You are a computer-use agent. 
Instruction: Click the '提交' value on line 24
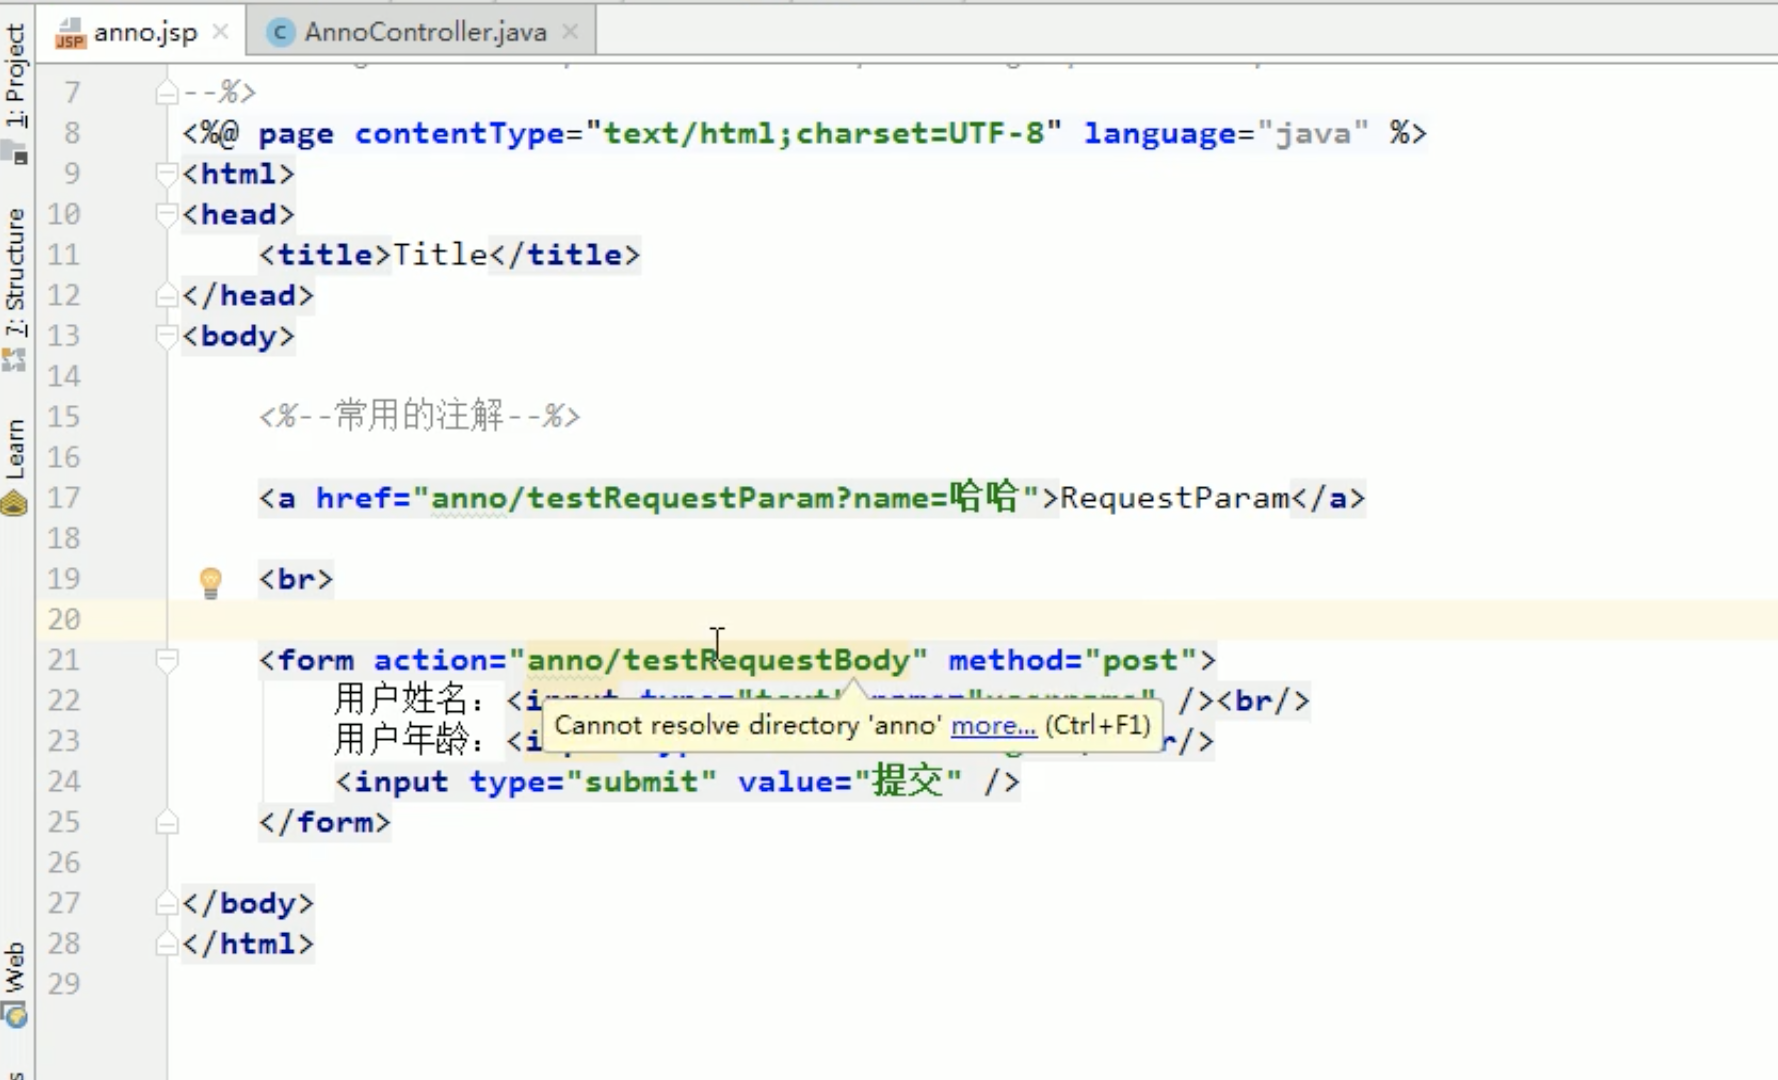tap(908, 781)
